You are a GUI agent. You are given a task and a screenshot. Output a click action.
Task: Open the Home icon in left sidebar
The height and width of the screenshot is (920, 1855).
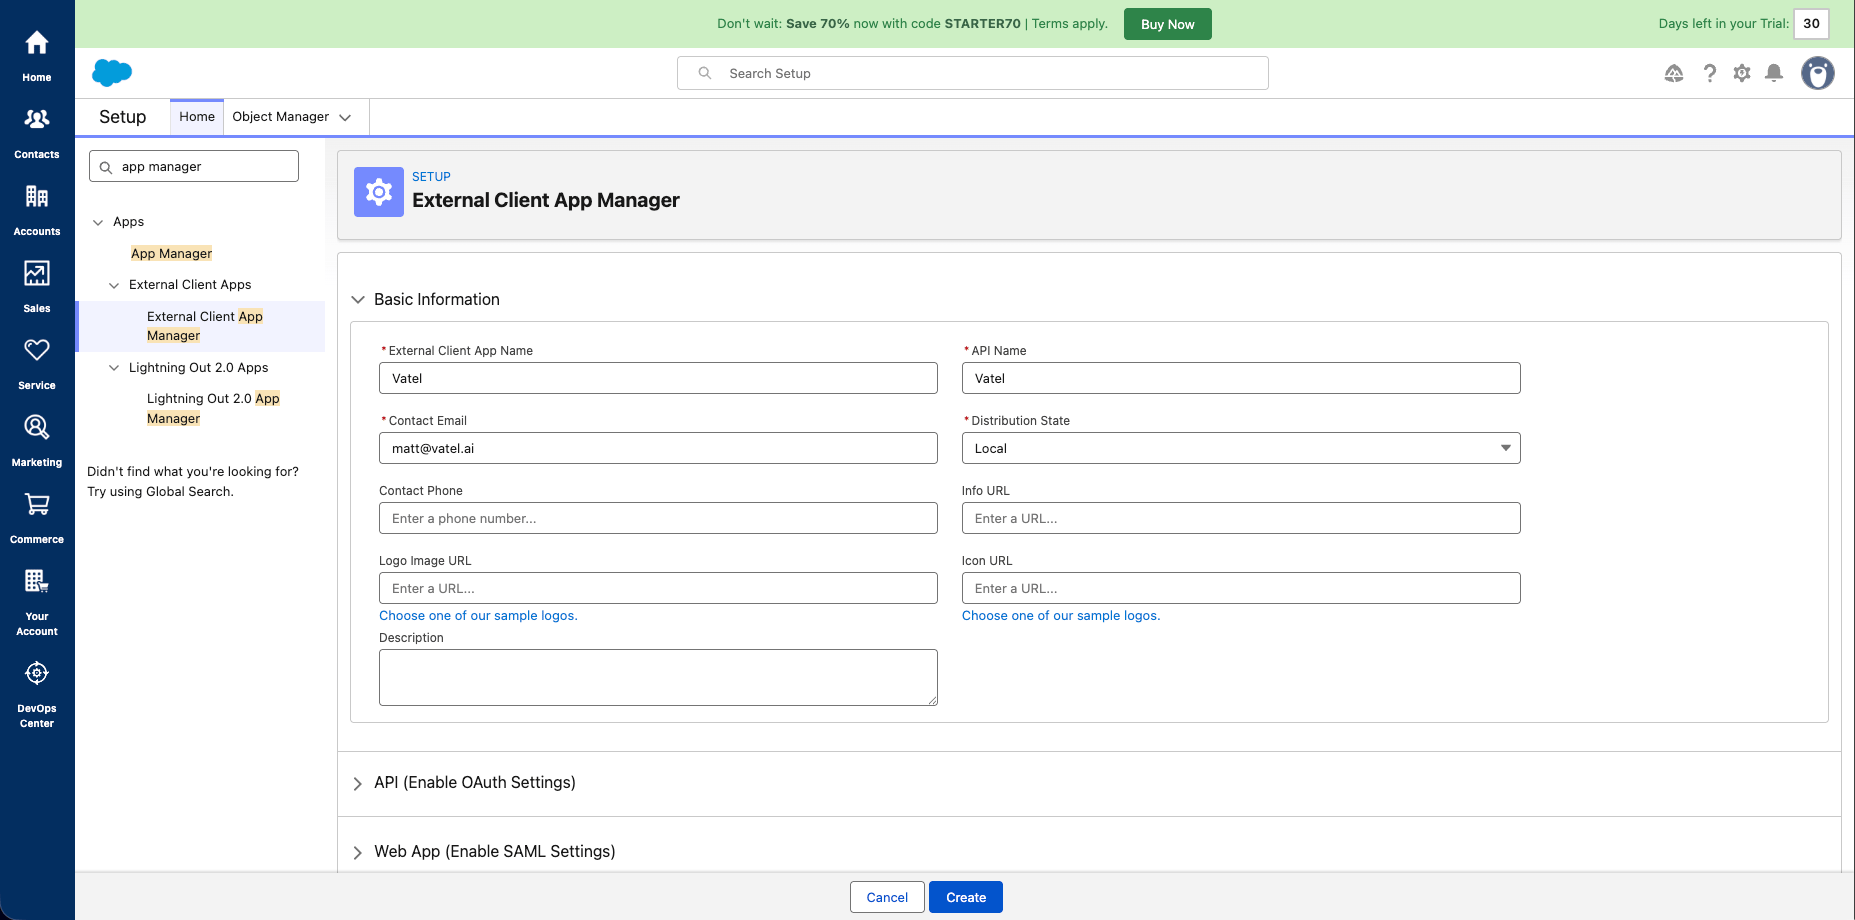pyautogui.click(x=37, y=43)
